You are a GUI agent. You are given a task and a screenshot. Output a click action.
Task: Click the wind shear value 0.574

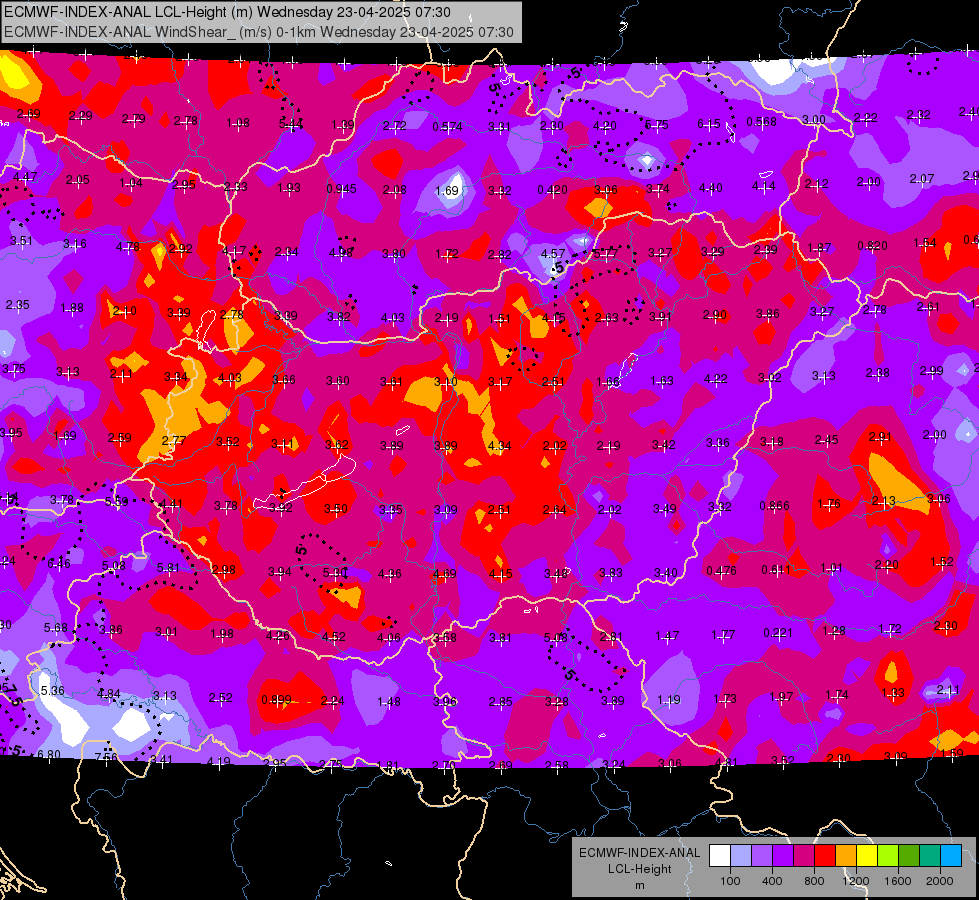click(x=448, y=127)
